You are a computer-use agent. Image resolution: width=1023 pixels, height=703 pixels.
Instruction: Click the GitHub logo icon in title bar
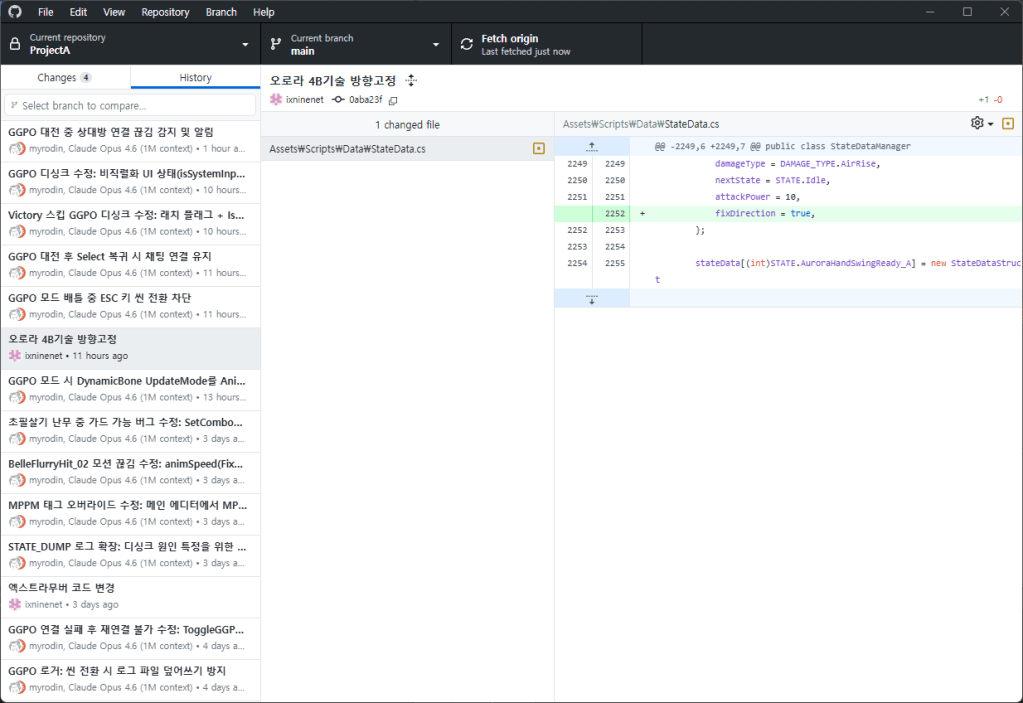[14, 12]
